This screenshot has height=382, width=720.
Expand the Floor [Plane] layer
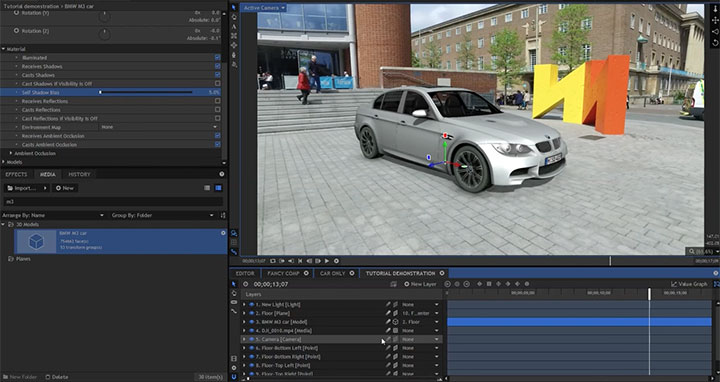[244, 313]
